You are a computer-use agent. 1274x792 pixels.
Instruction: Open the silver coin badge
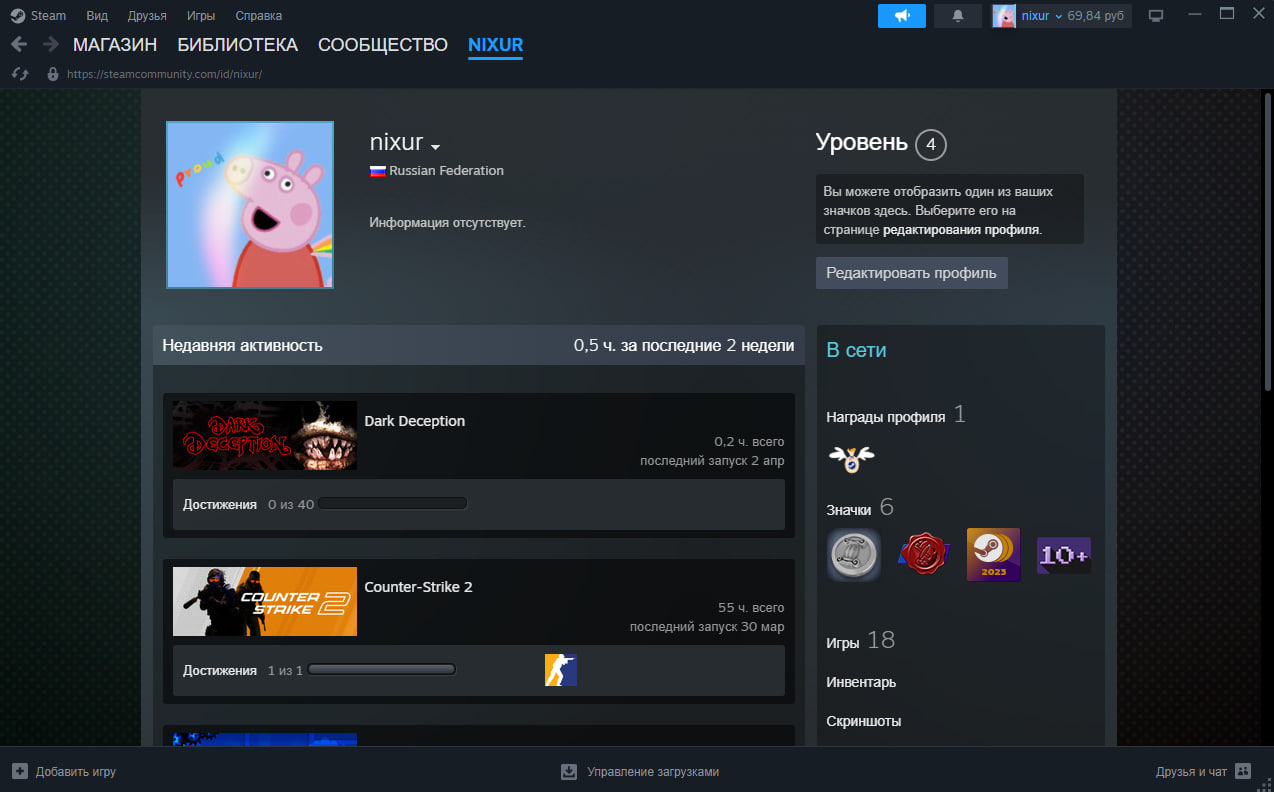click(x=853, y=554)
